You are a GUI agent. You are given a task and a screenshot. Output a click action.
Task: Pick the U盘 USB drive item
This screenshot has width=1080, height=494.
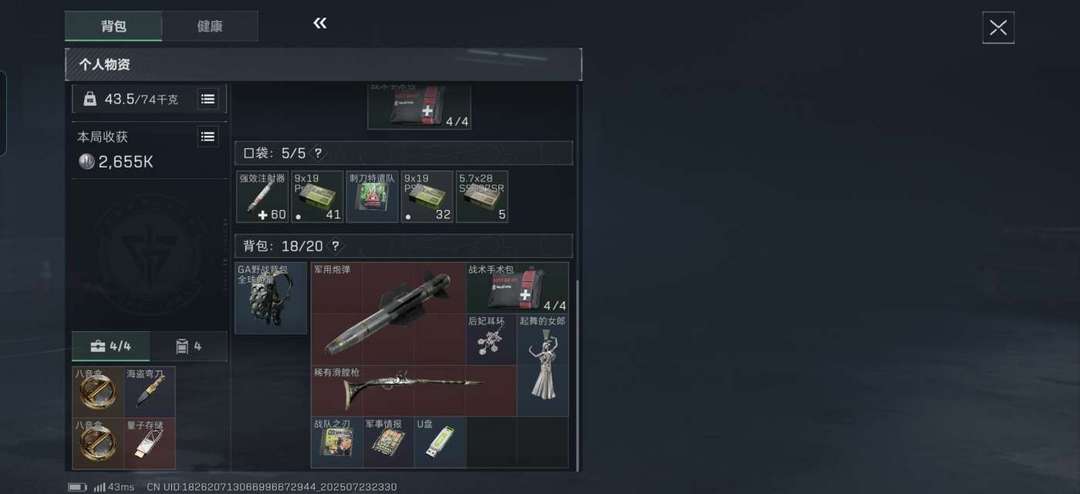click(440, 442)
